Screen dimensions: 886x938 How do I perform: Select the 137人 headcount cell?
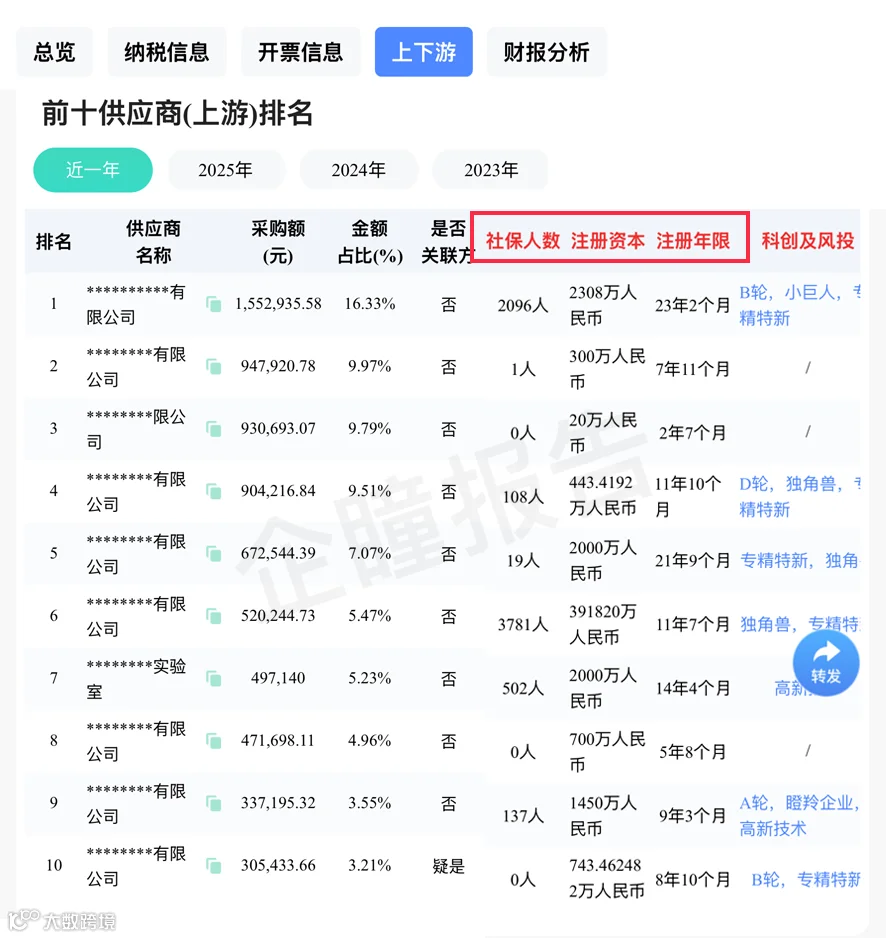523,815
